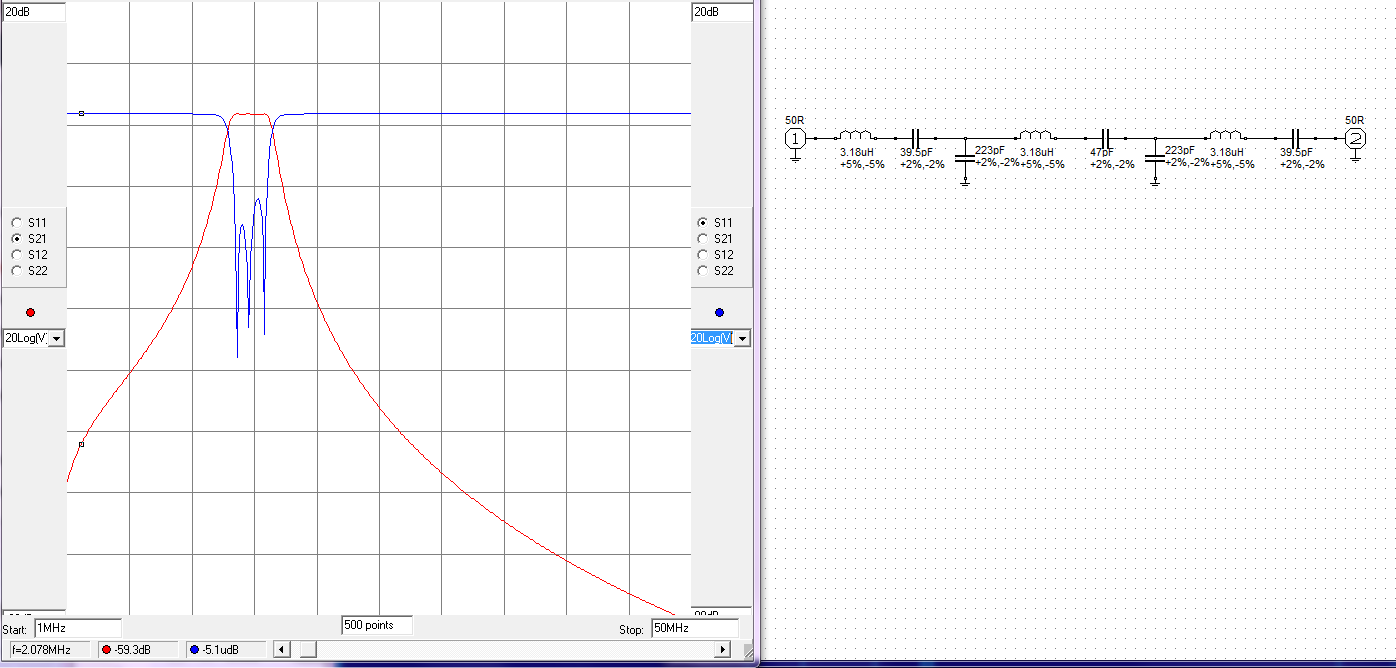Screen dimensions: 1396x668
Task: Click the frequency marker scrollbar thumb
Action: [x=308, y=650]
